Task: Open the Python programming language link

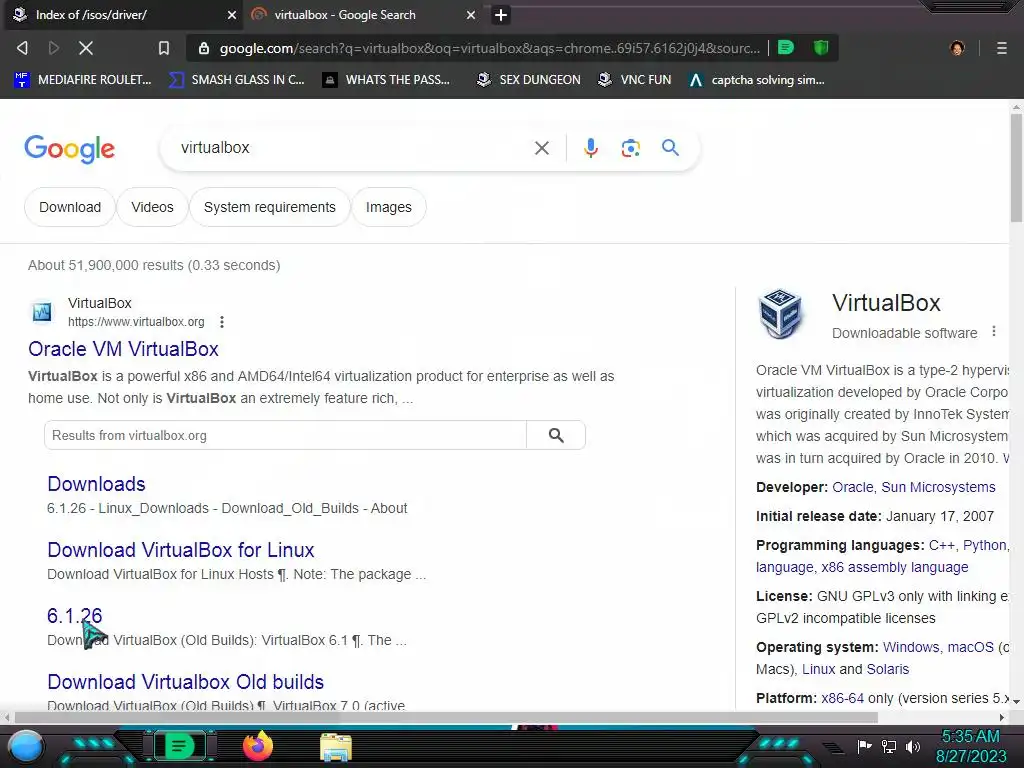Action: pyautogui.click(x=985, y=545)
